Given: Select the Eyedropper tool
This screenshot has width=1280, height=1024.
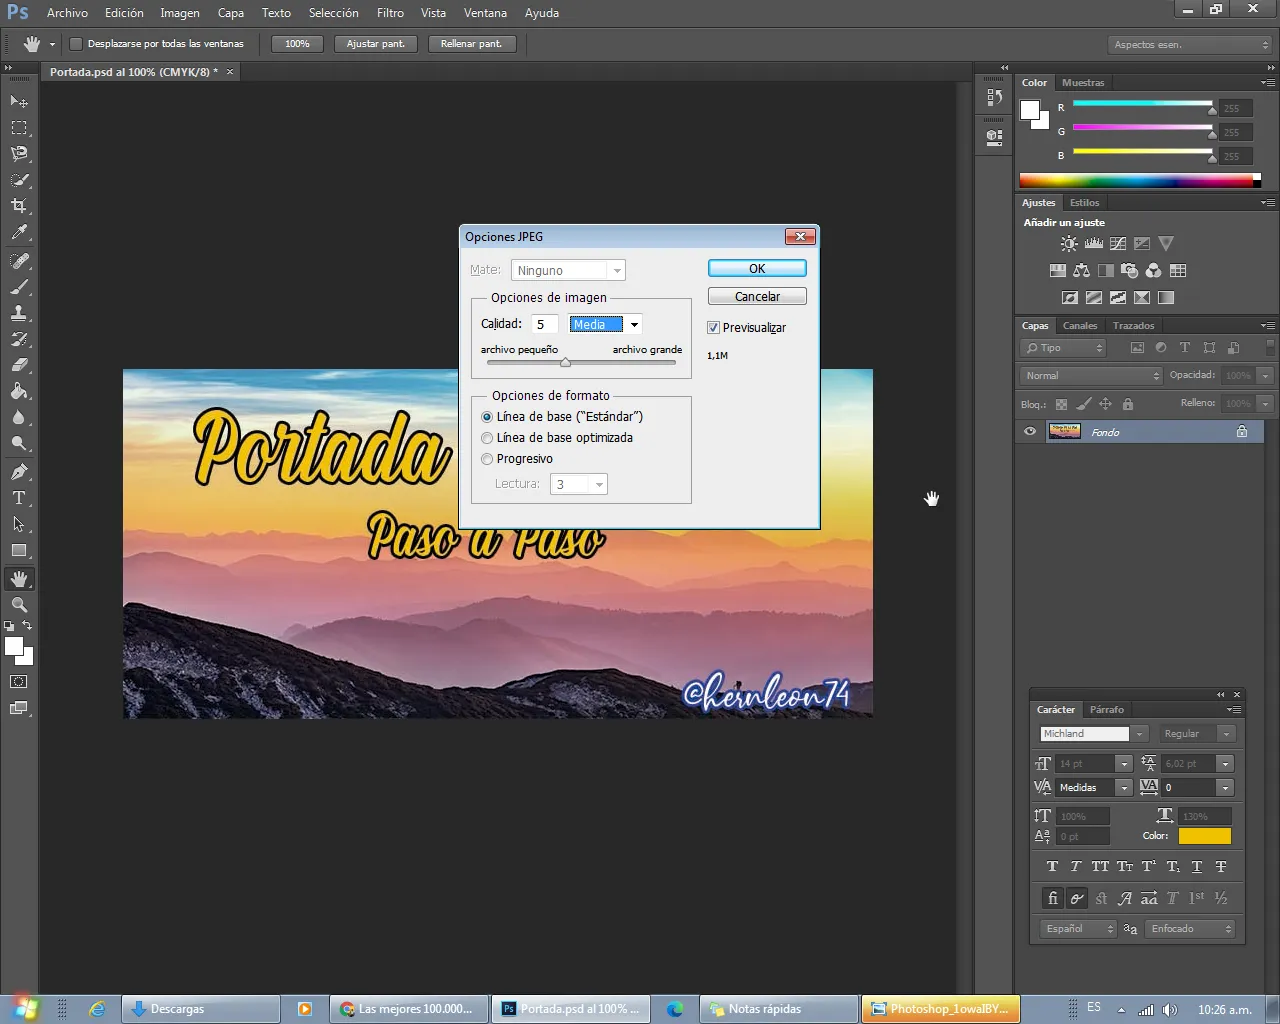Looking at the screenshot, I should (x=19, y=233).
